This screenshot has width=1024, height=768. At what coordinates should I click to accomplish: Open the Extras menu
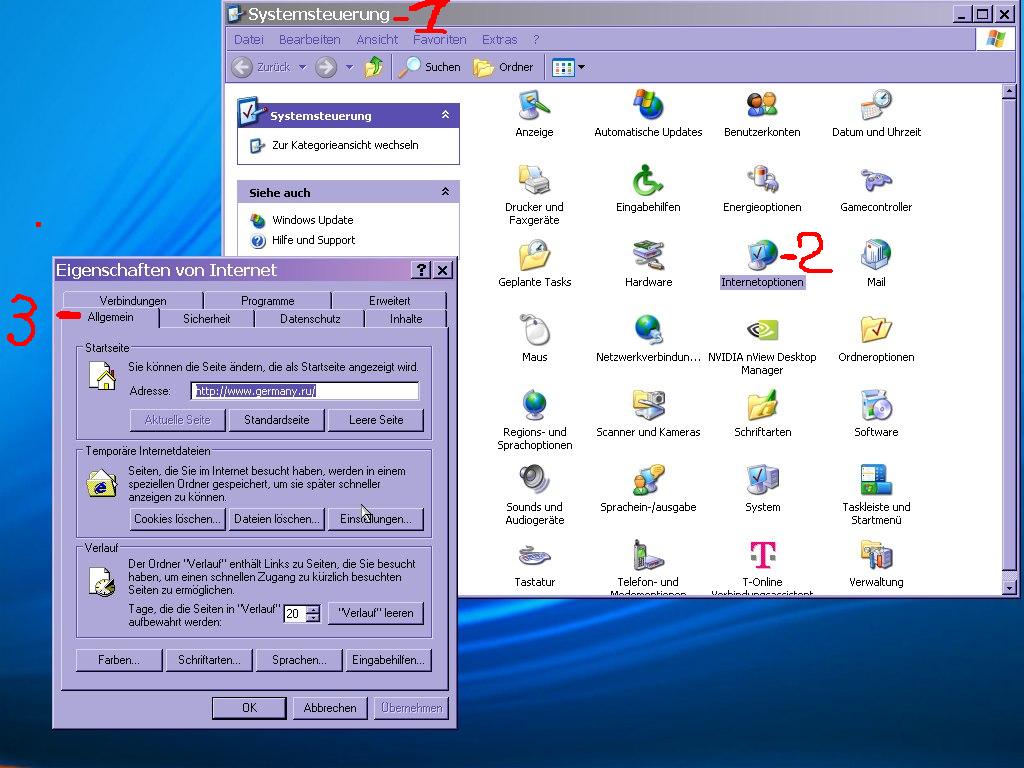click(x=500, y=40)
